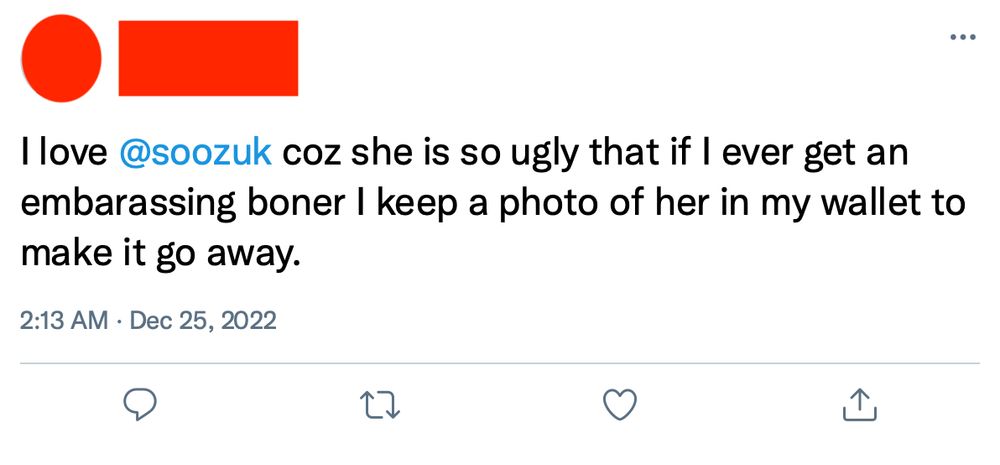
Task: Open the three-dot more options menu
Action: (963, 37)
